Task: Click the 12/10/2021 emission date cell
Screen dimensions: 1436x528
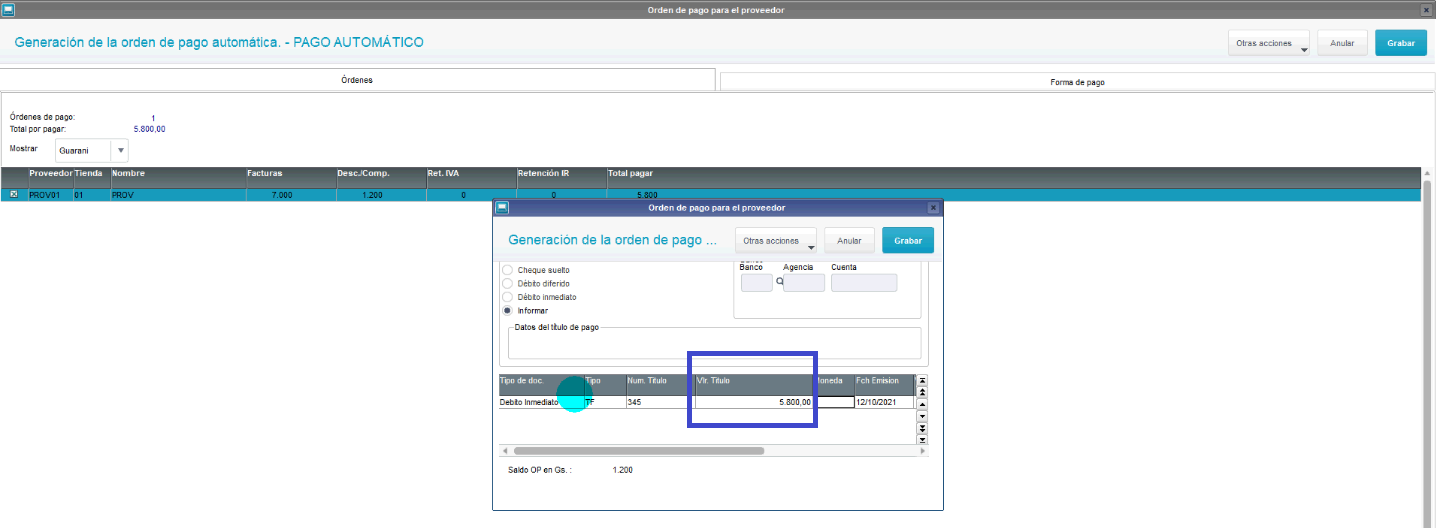Action: (x=884, y=402)
